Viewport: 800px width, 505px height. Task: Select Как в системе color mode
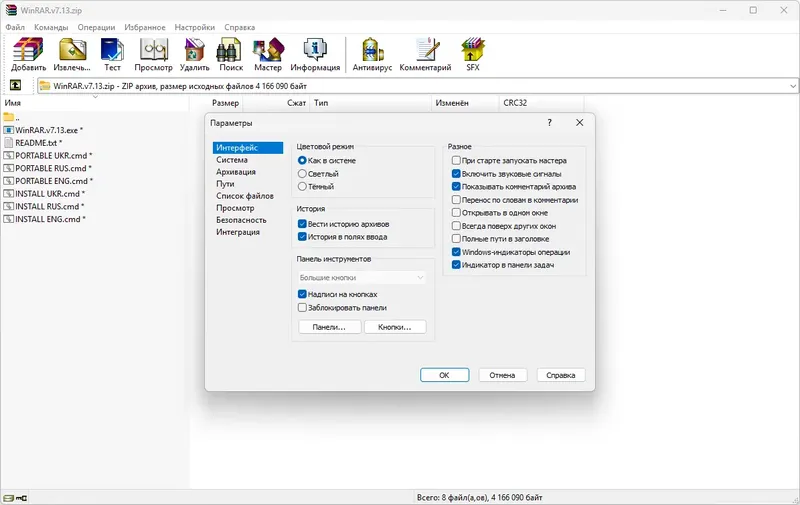click(x=302, y=160)
